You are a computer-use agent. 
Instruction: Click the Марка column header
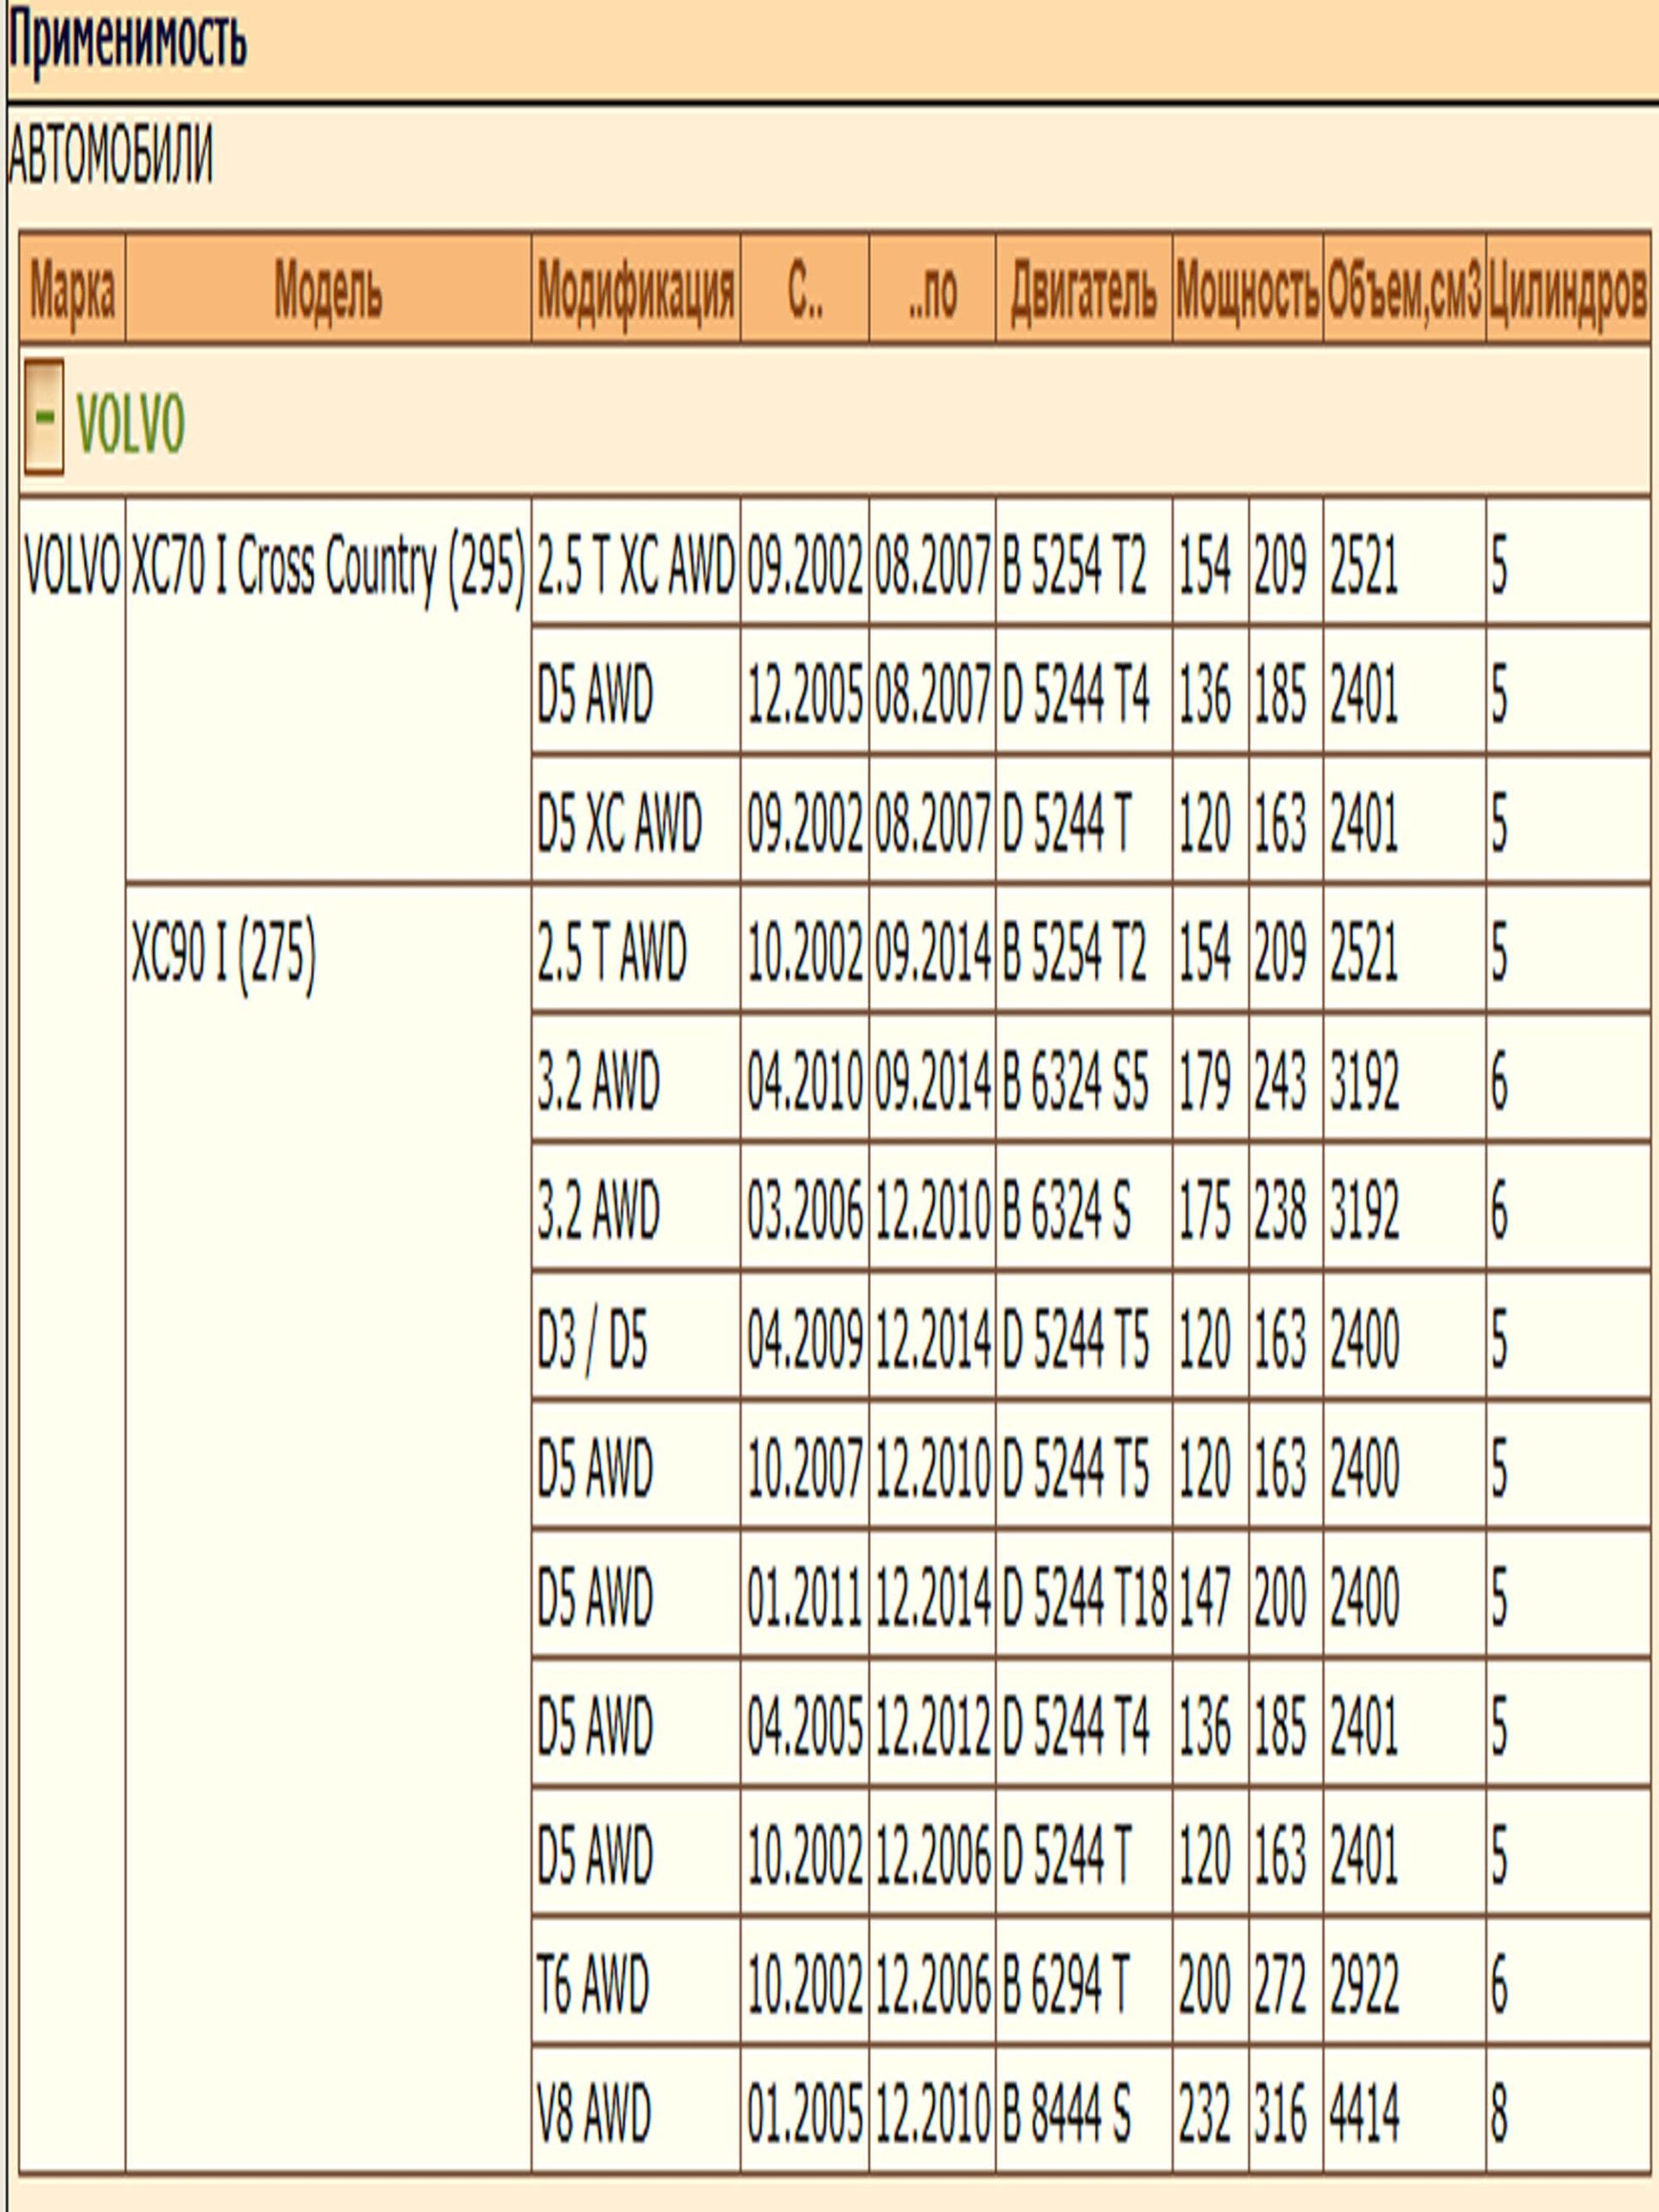click(x=72, y=291)
